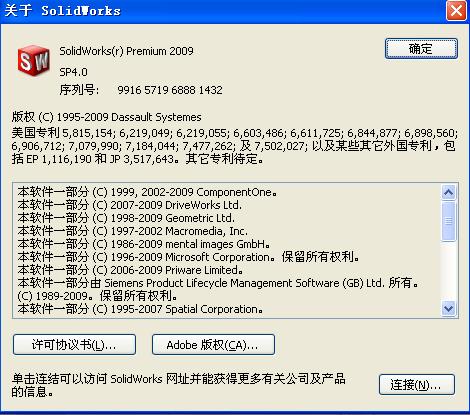Select the Microsoft Corporation copyright line
This screenshot has width=470, height=415.
tap(189, 257)
